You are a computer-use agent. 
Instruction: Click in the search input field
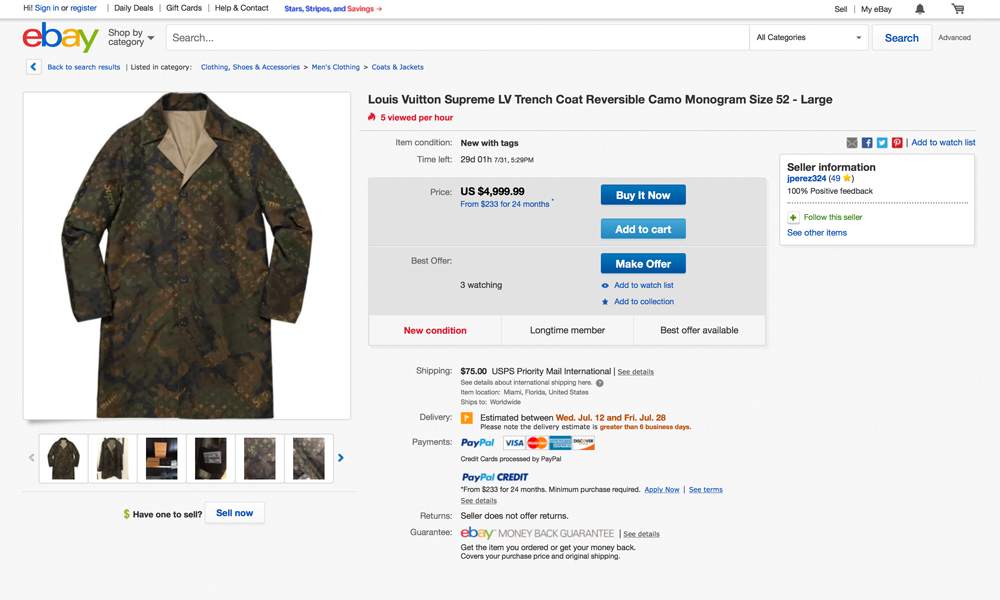(x=457, y=38)
